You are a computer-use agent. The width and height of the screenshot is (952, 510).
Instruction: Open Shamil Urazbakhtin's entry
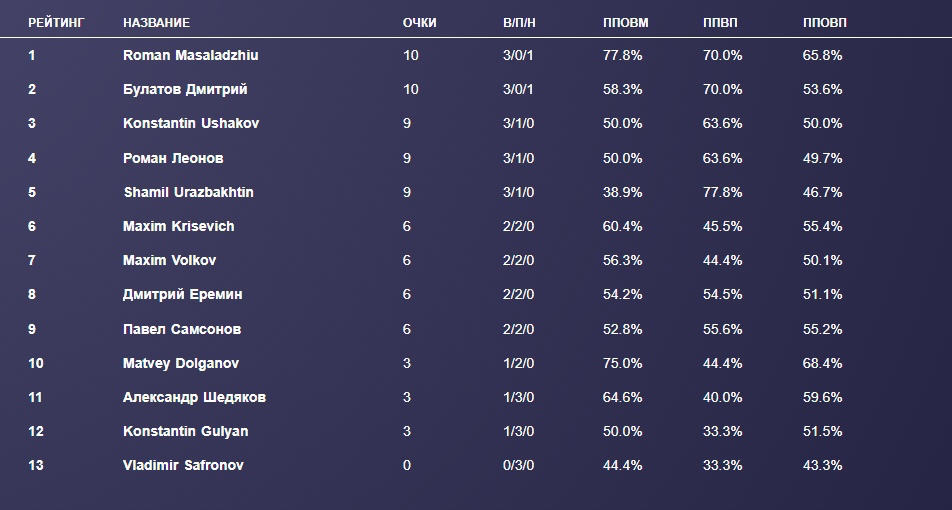pos(188,192)
